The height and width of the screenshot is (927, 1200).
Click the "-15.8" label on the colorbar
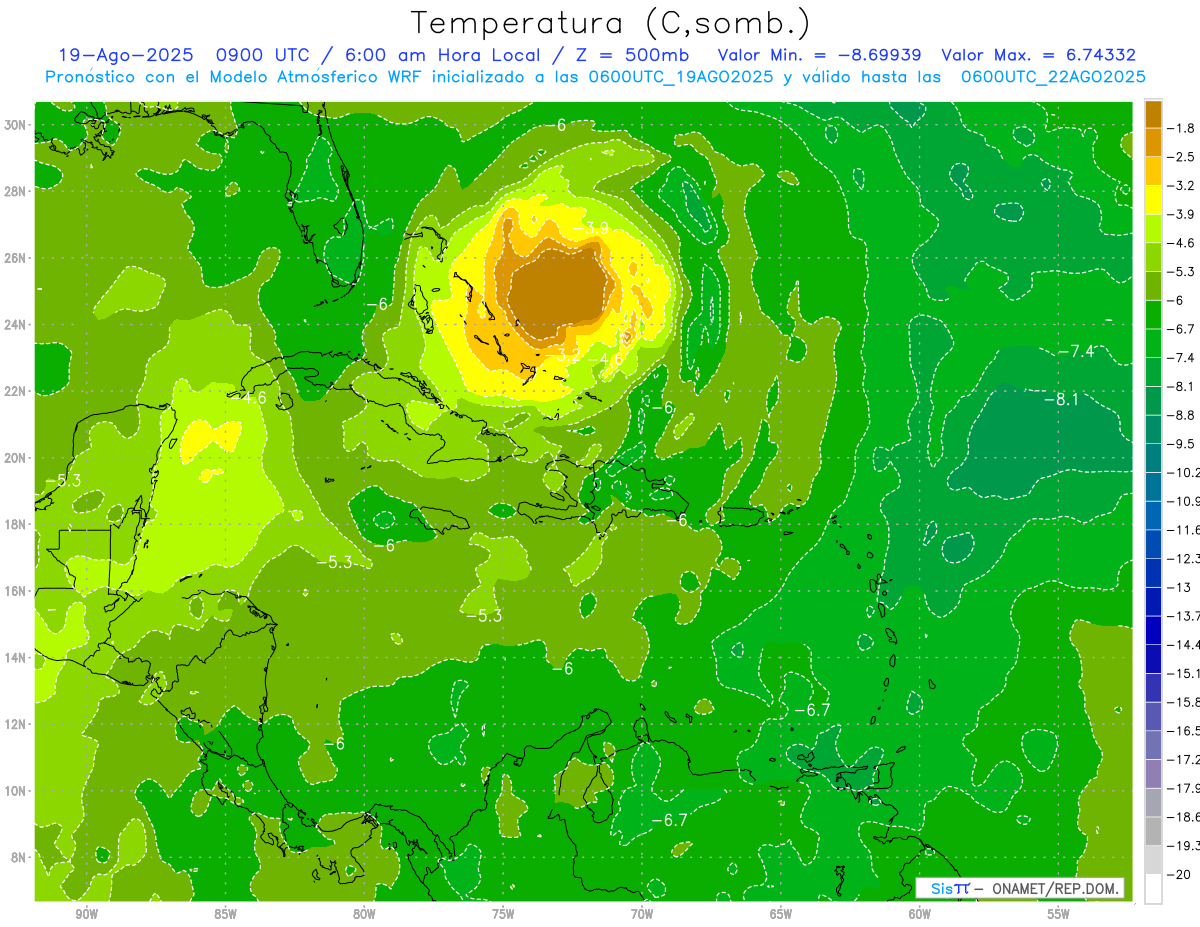[x=1184, y=702]
